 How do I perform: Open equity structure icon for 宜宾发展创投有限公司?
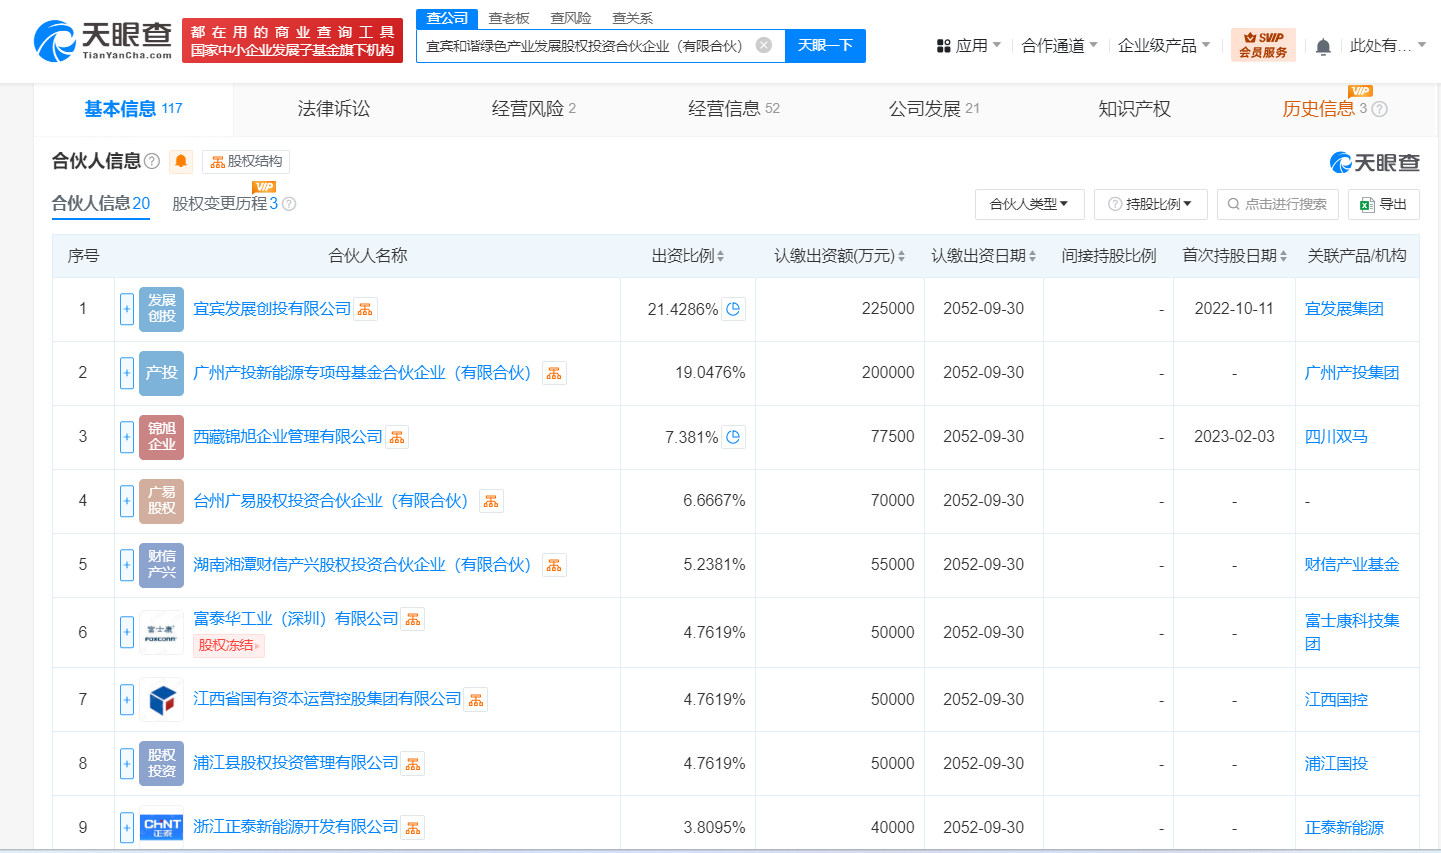366,309
